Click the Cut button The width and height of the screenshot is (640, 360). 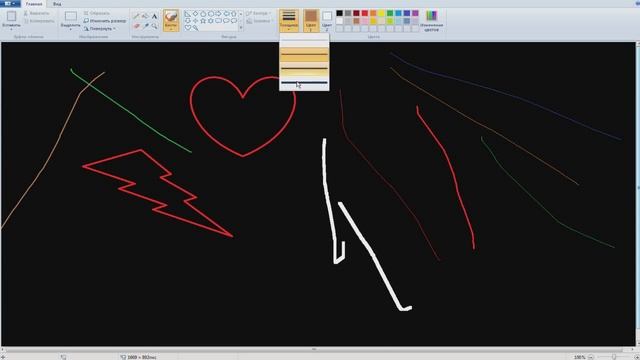(x=36, y=13)
